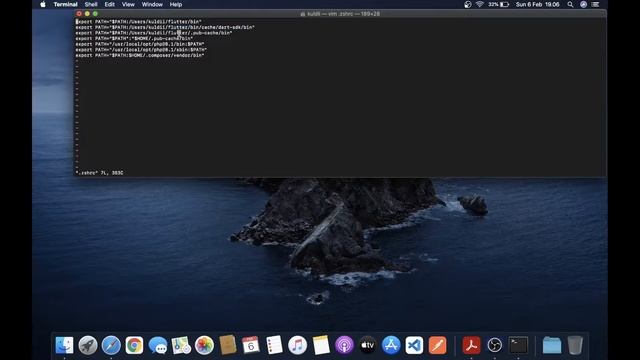Open Calendar app showing date 6
Image resolution: width=640 pixels, height=360 pixels.
pyautogui.click(x=251, y=345)
